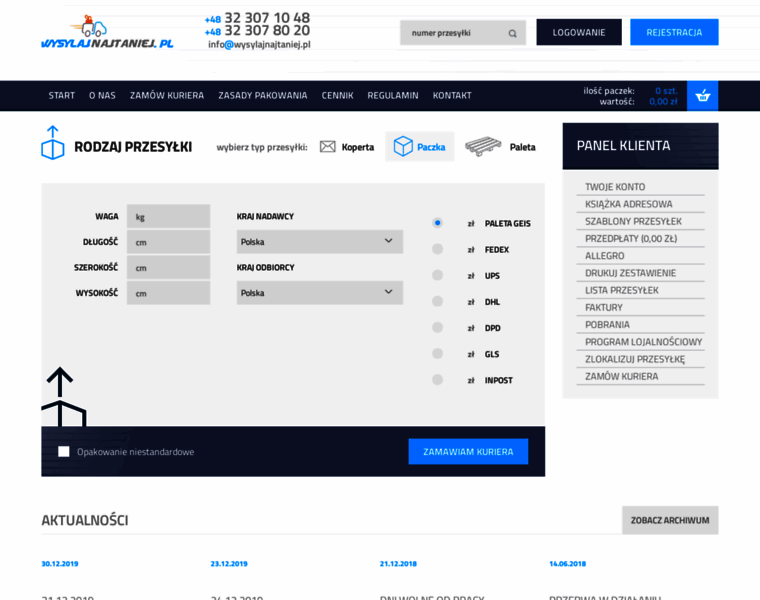
Task: Enable Opakowanie niestandardowe checkbox
Action: click(63, 452)
